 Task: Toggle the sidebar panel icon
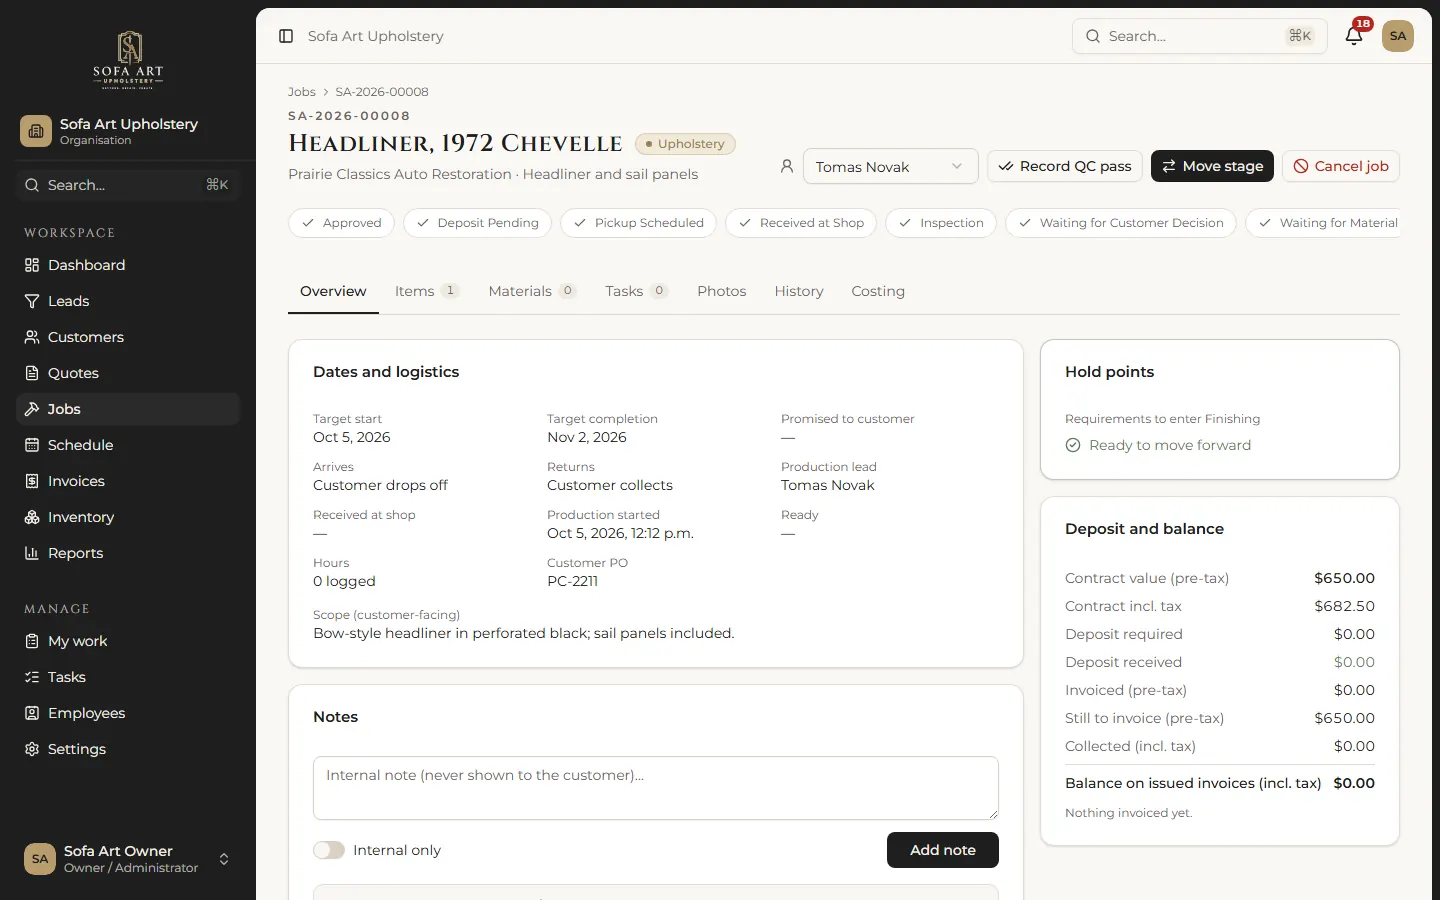(286, 36)
